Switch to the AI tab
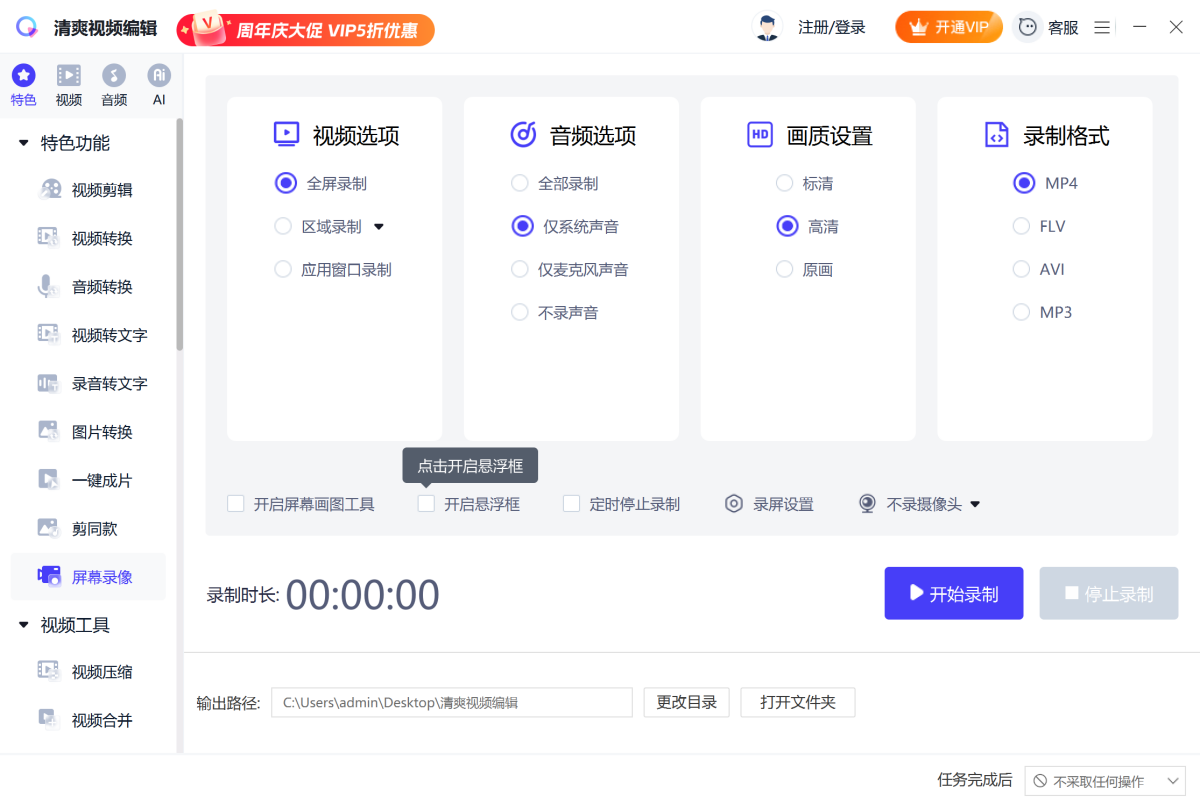 (159, 85)
